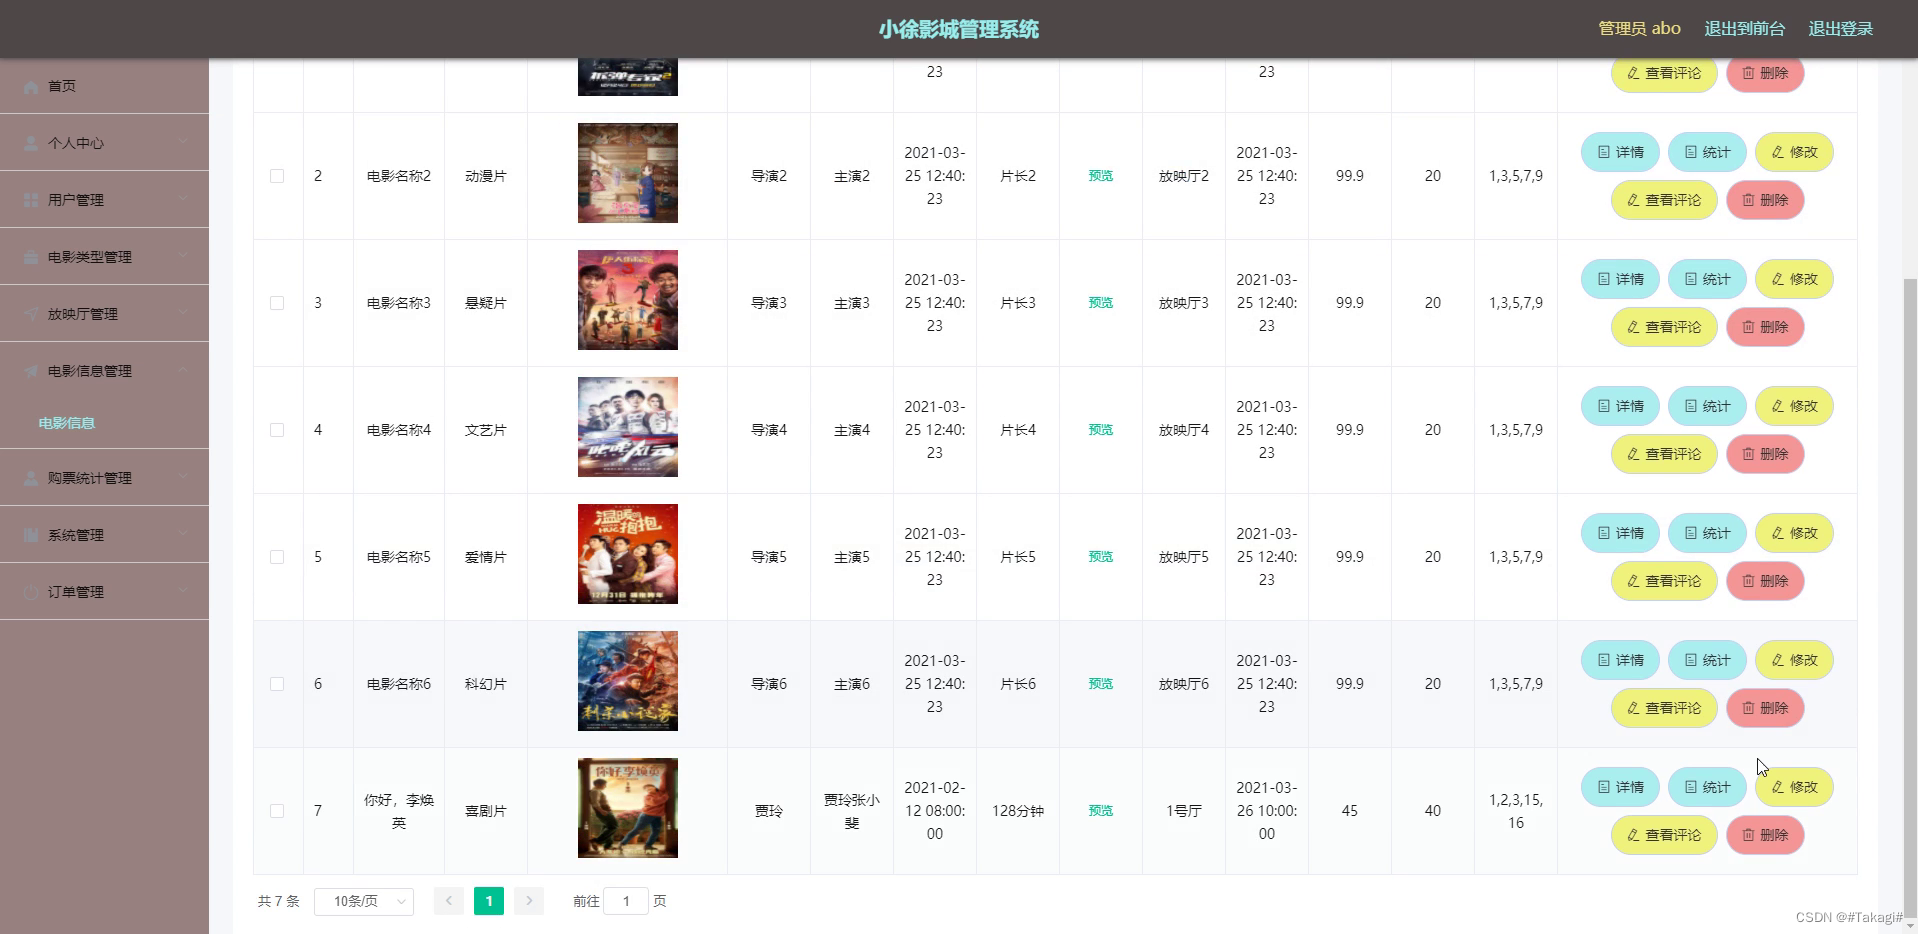1918x934 pixels.
Task: Open 预览 link for 你好，李焕英
Action: (1099, 811)
